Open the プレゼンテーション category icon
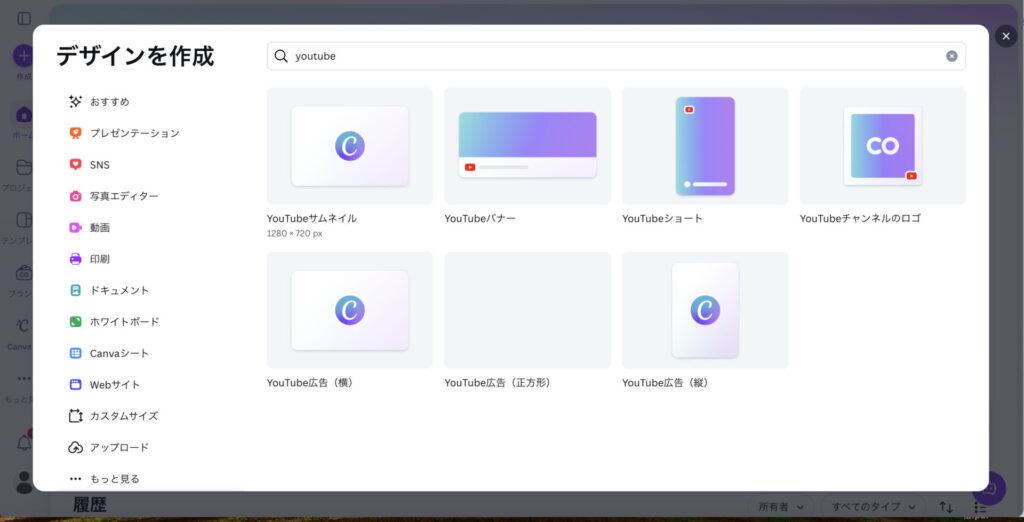The image size is (1024, 522). [x=75, y=133]
